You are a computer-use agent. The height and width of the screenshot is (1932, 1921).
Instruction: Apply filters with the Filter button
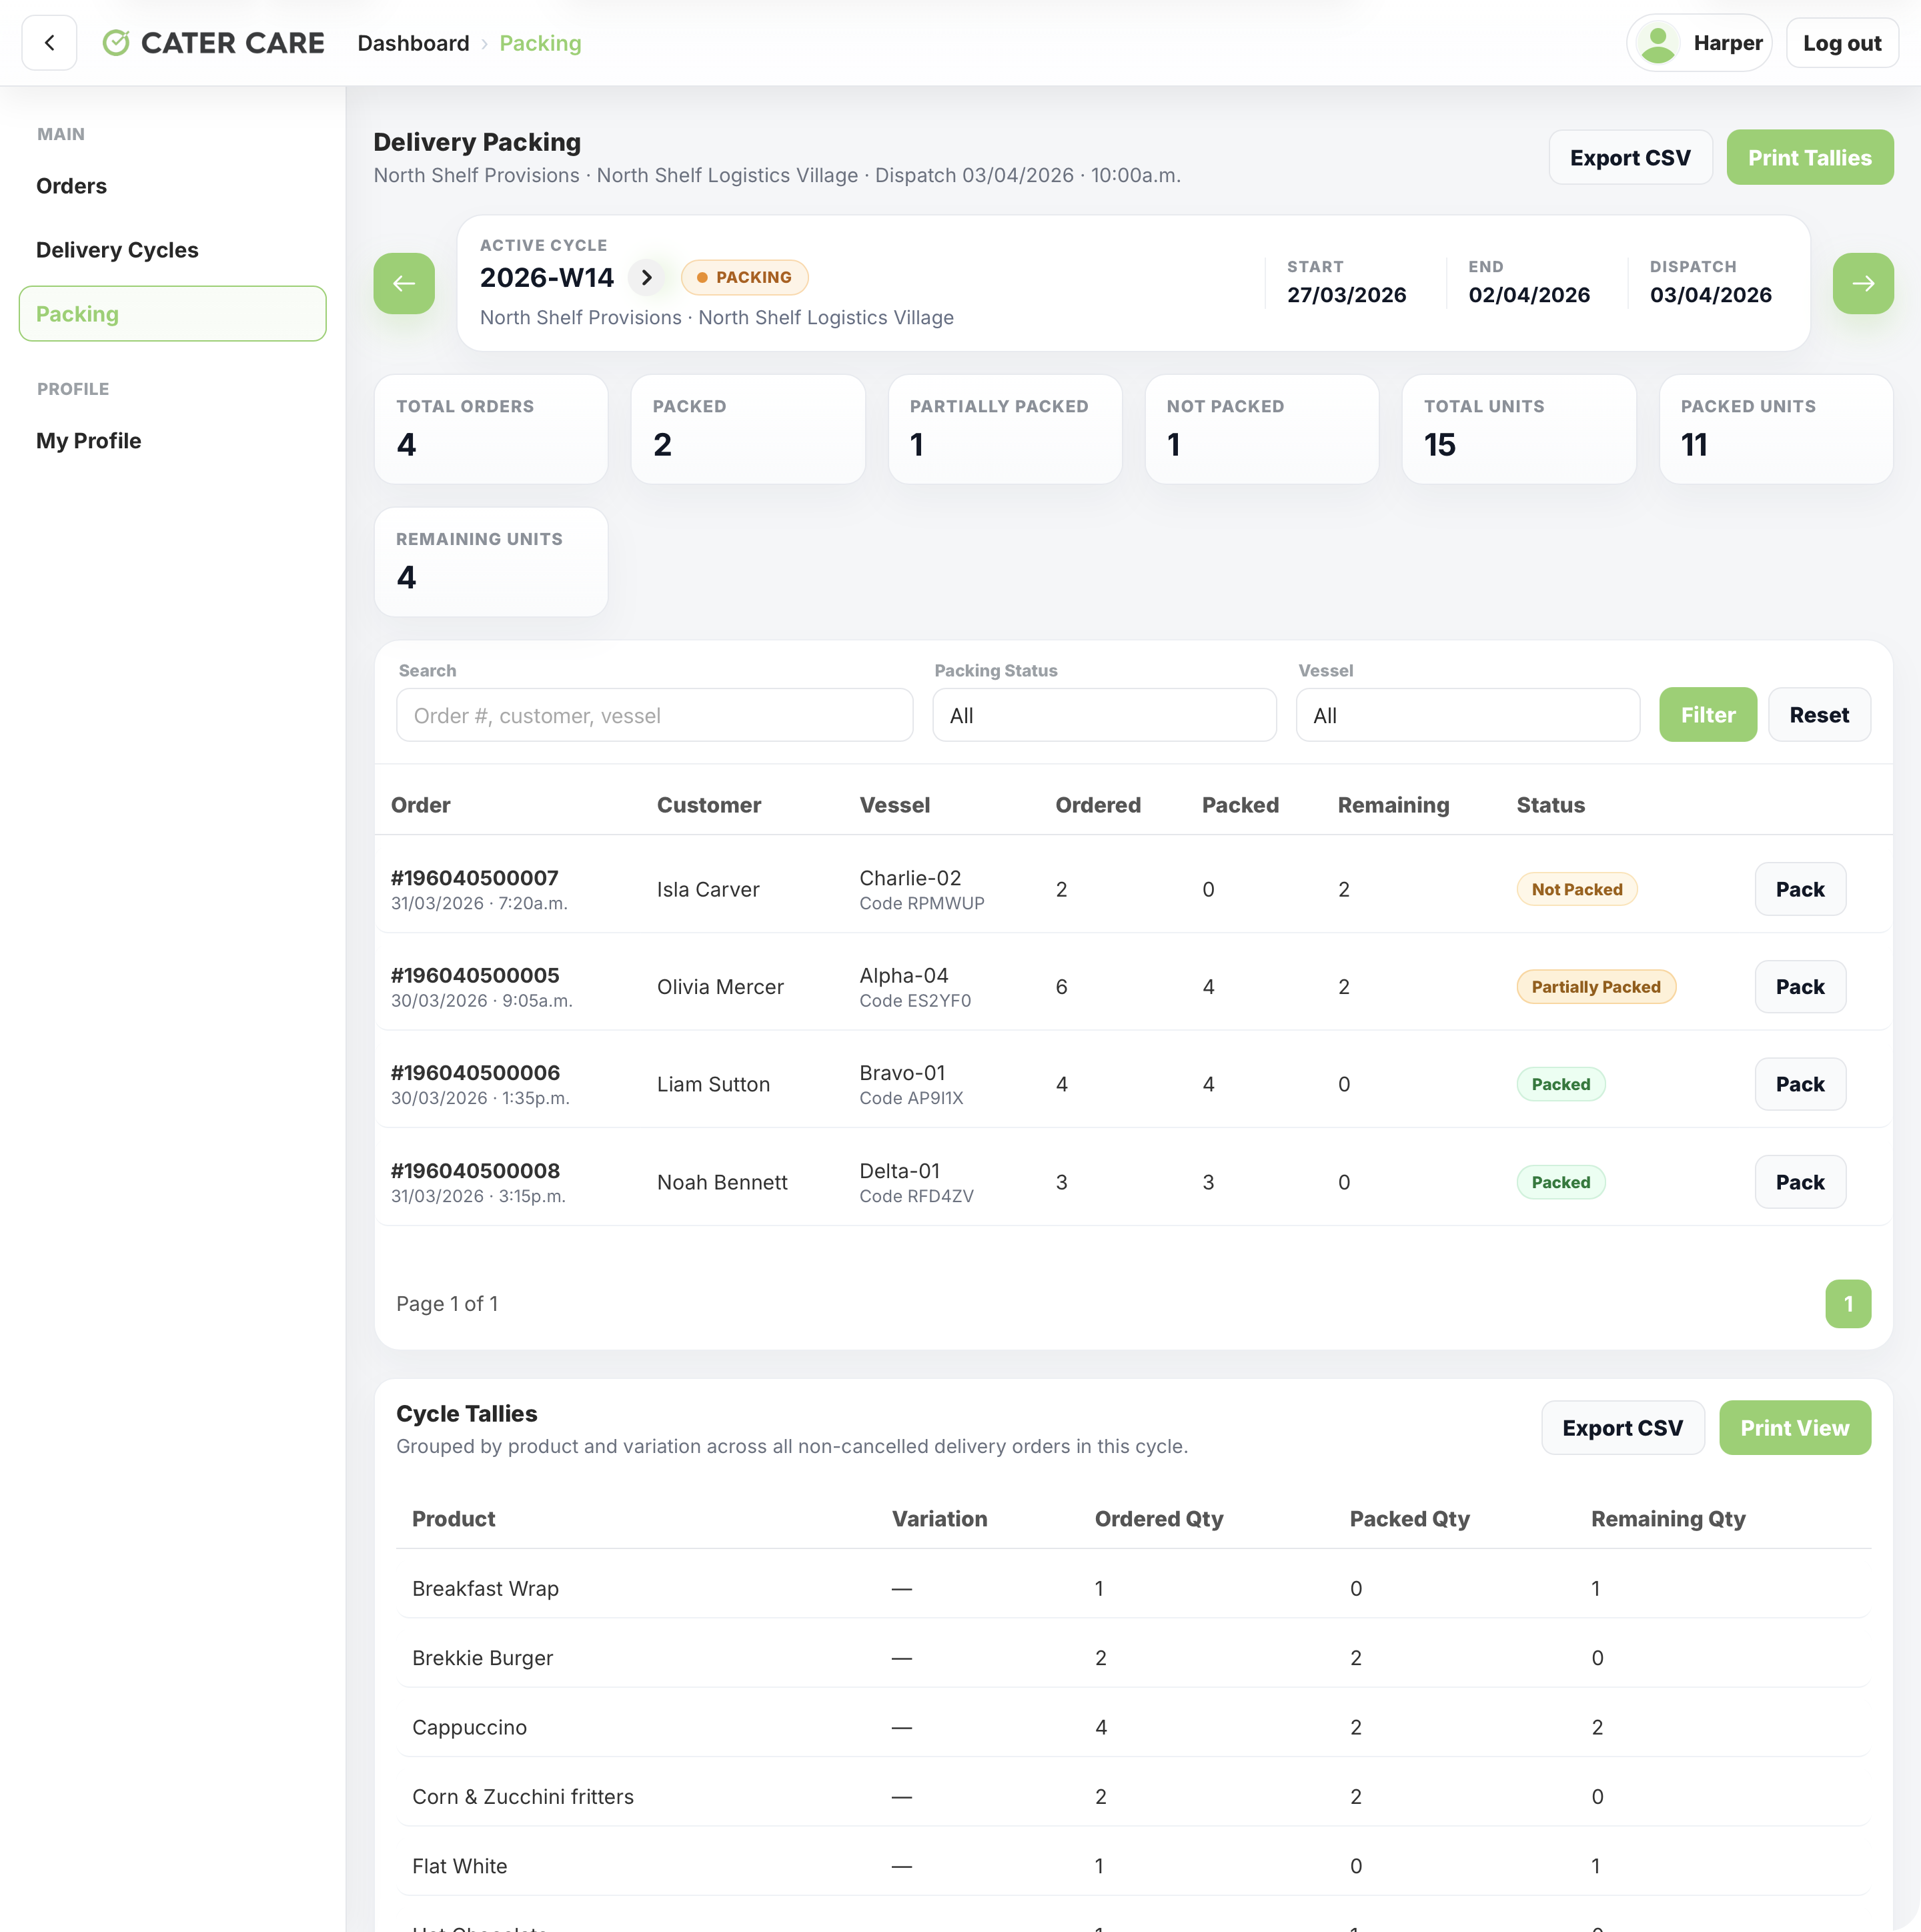1707,715
